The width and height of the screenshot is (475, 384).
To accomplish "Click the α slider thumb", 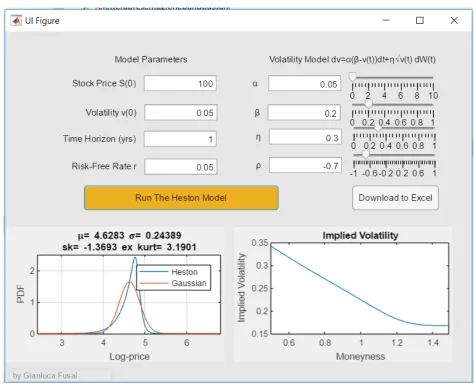I will (x=352, y=77).
